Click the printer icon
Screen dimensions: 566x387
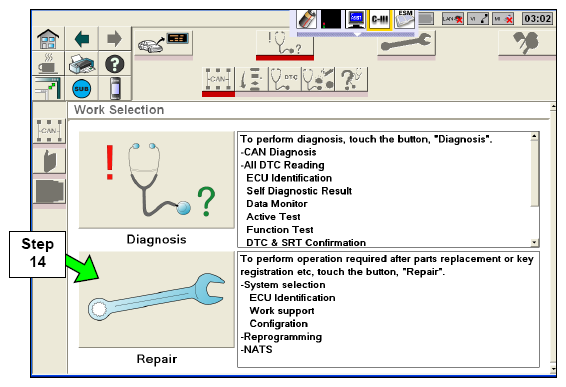pyautogui.click(x=82, y=64)
